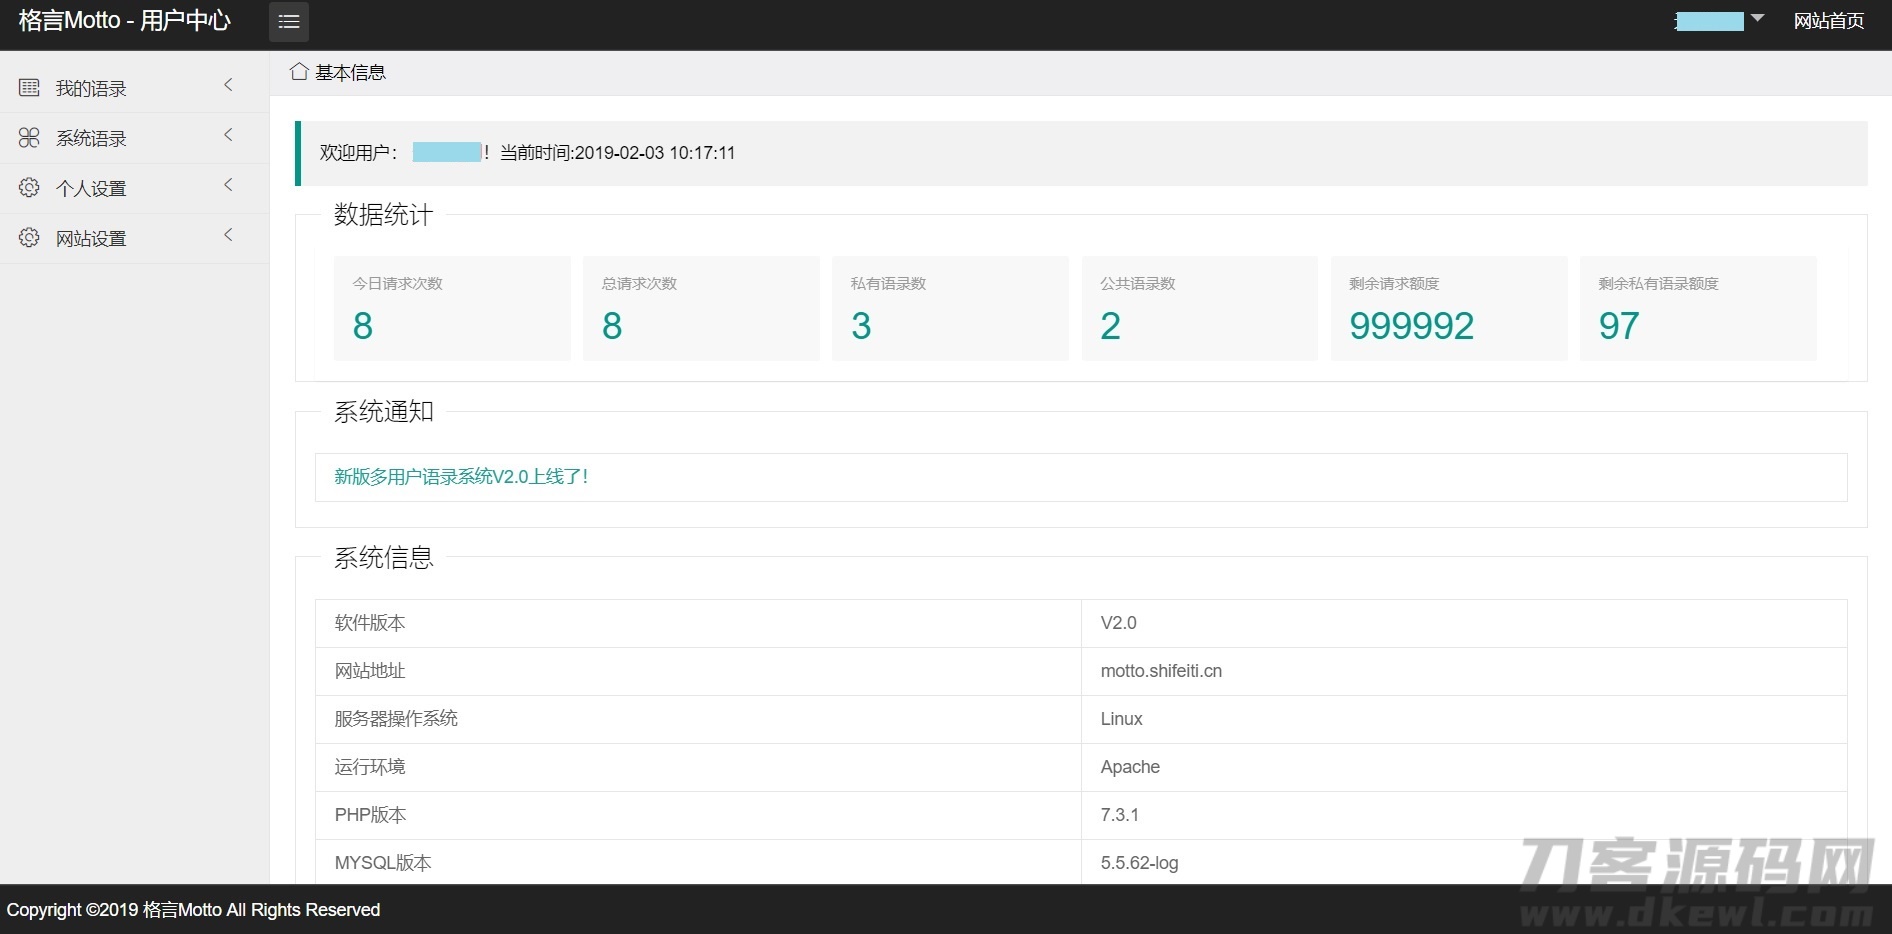Image resolution: width=1892 pixels, height=934 pixels.
Task: Click the clover icon beside 系统语录
Action: coord(29,138)
